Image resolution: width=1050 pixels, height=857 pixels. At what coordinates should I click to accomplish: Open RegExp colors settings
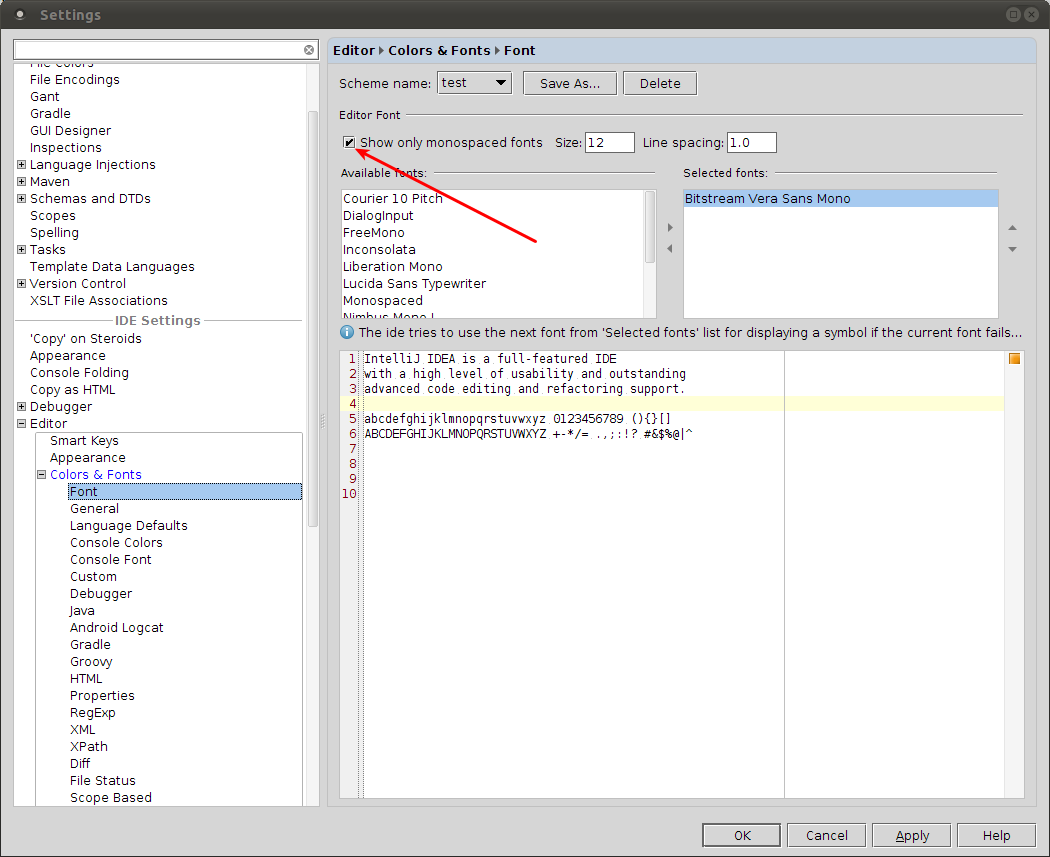click(92, 712)
